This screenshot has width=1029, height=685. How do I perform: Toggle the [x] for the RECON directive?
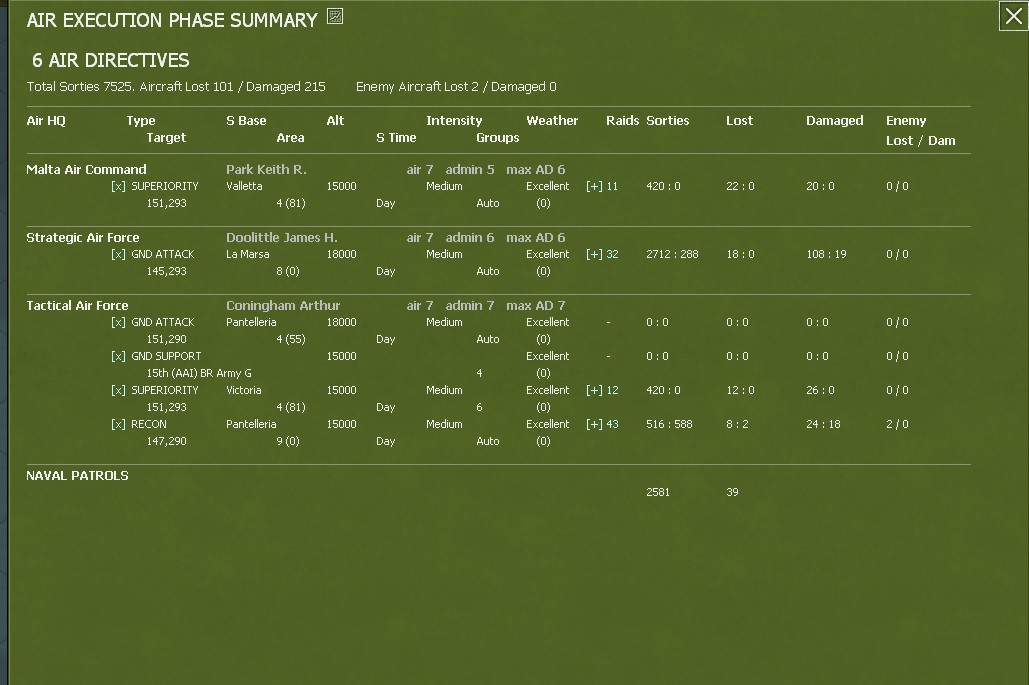[x=118, y=425]
